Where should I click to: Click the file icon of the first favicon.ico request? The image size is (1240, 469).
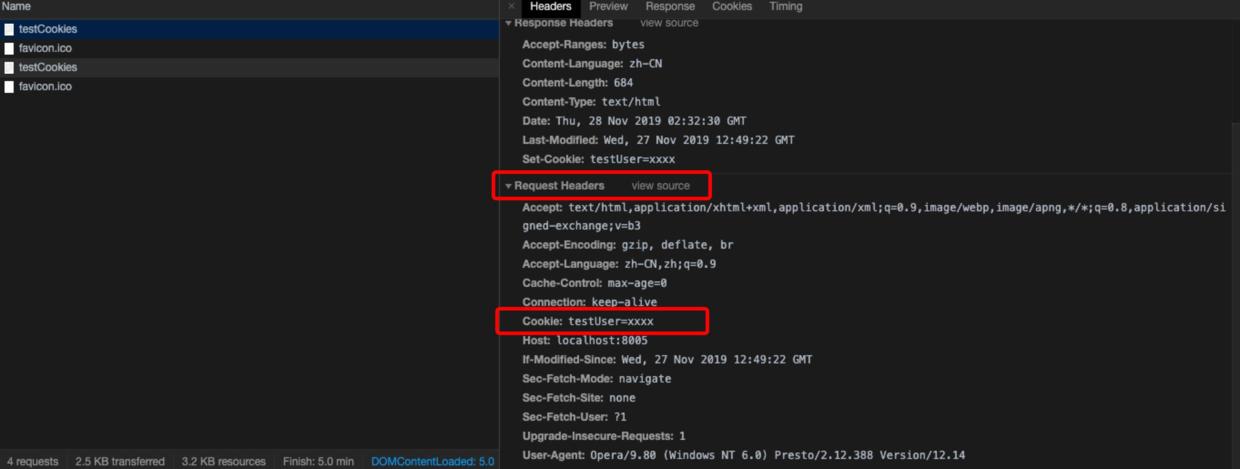tap(9, 48)
